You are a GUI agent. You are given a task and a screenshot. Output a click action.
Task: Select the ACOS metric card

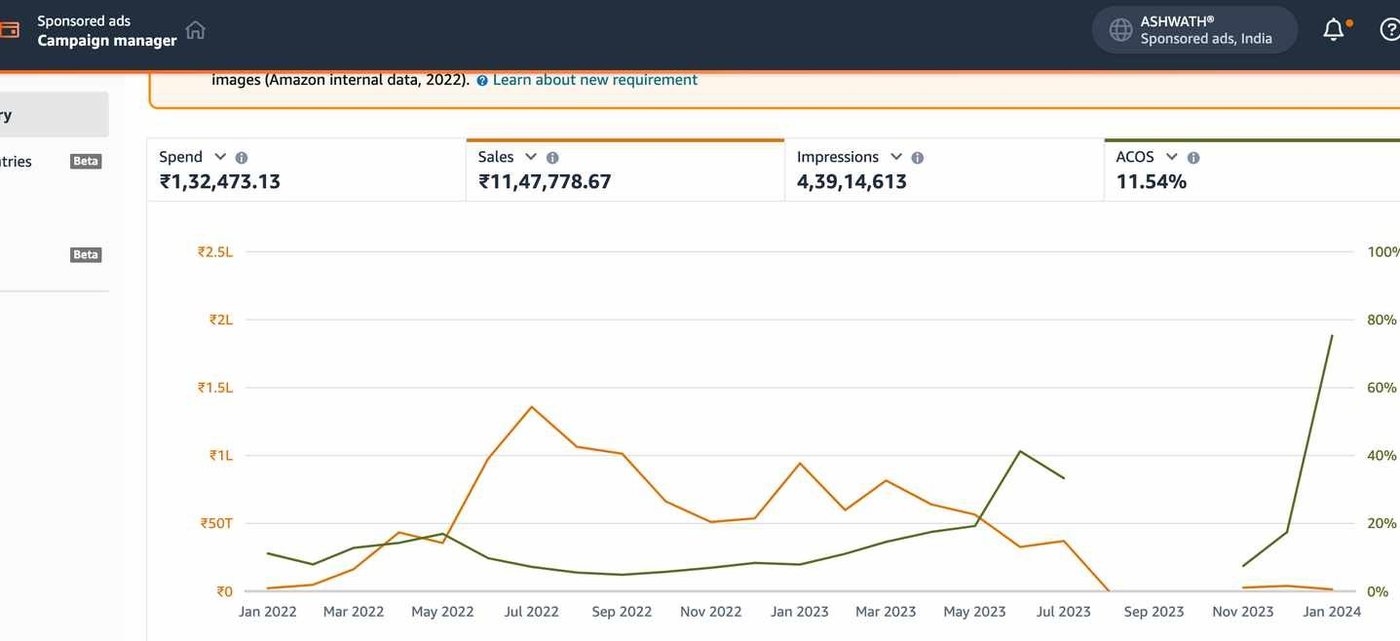[x=1252, y=170]
